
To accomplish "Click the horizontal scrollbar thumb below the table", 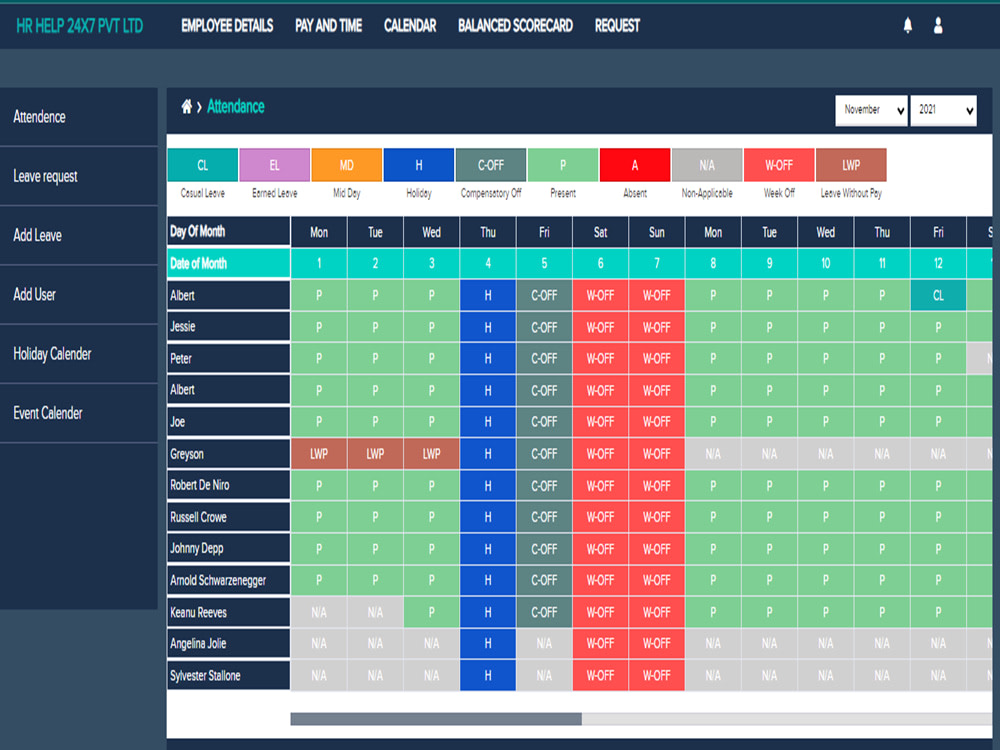I will 436,719.
